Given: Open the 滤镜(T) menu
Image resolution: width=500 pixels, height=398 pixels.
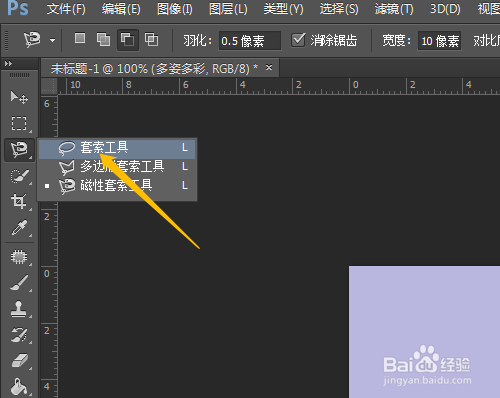Looking at the screenshot, I should coord(394,9).
